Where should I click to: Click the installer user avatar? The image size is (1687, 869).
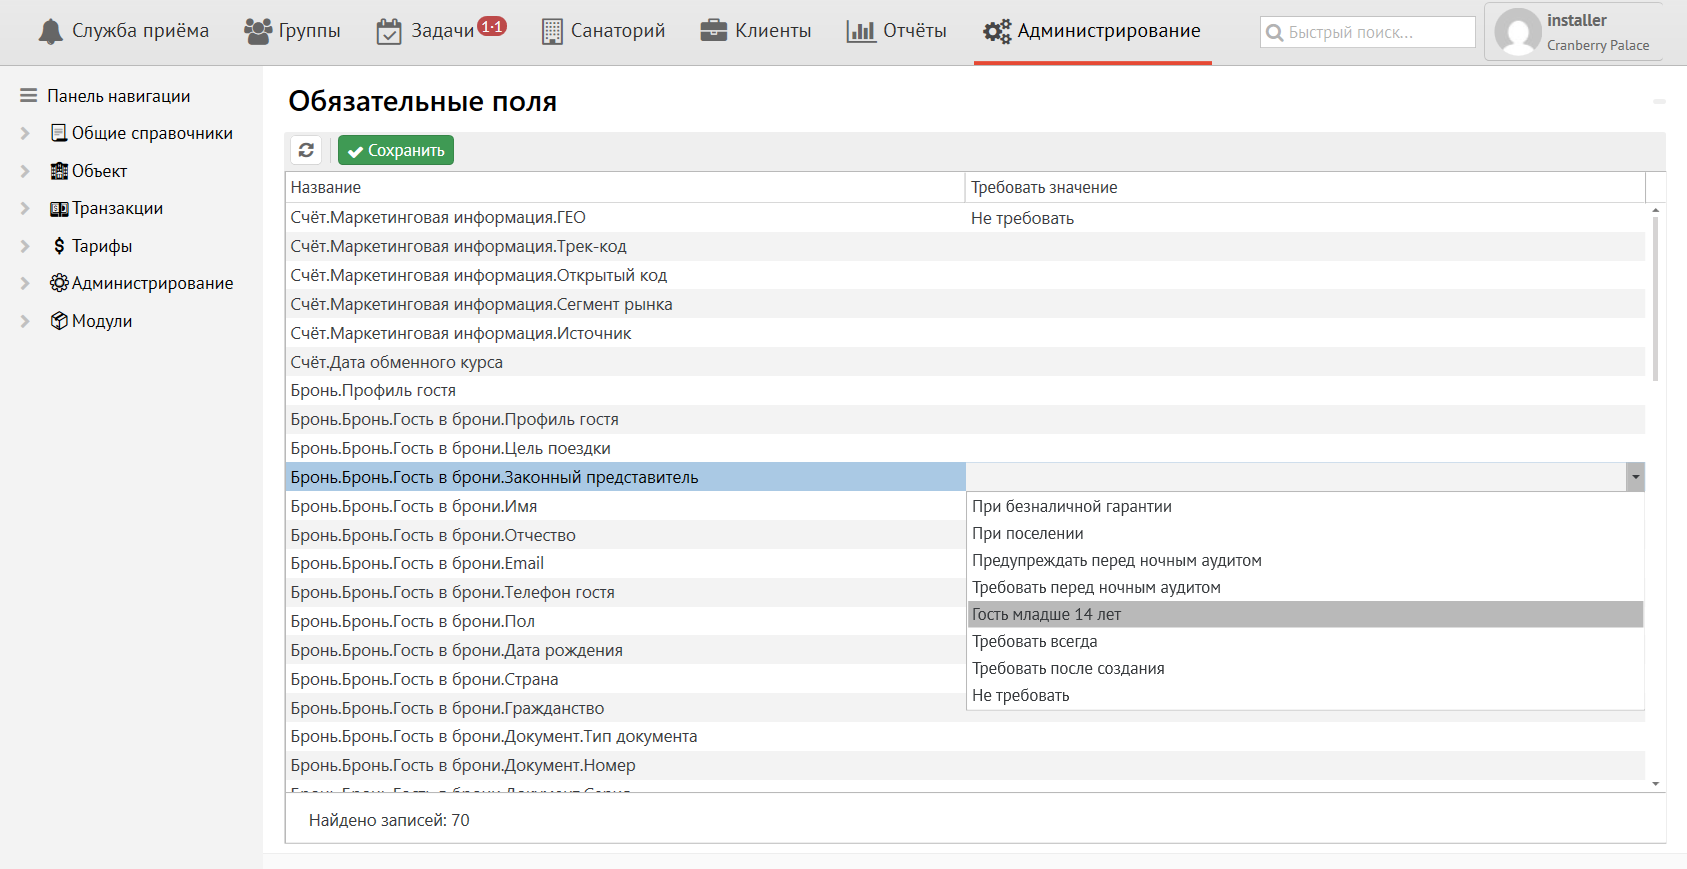pos(1517,32)
